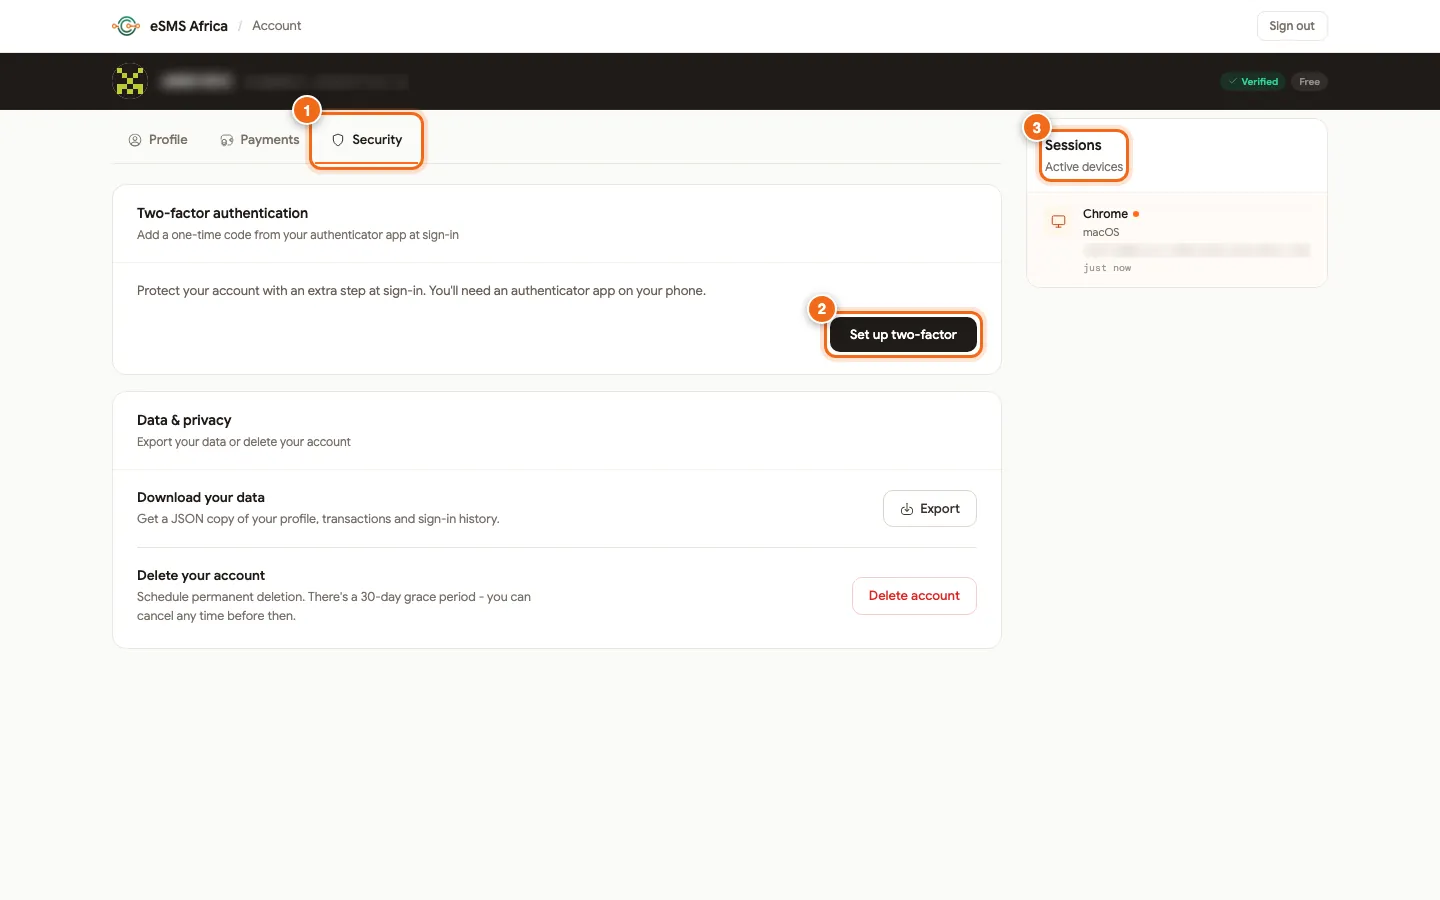Click the Free plan badge
The height and width of the screenshot is (900, 1440).
[1309, 82]
